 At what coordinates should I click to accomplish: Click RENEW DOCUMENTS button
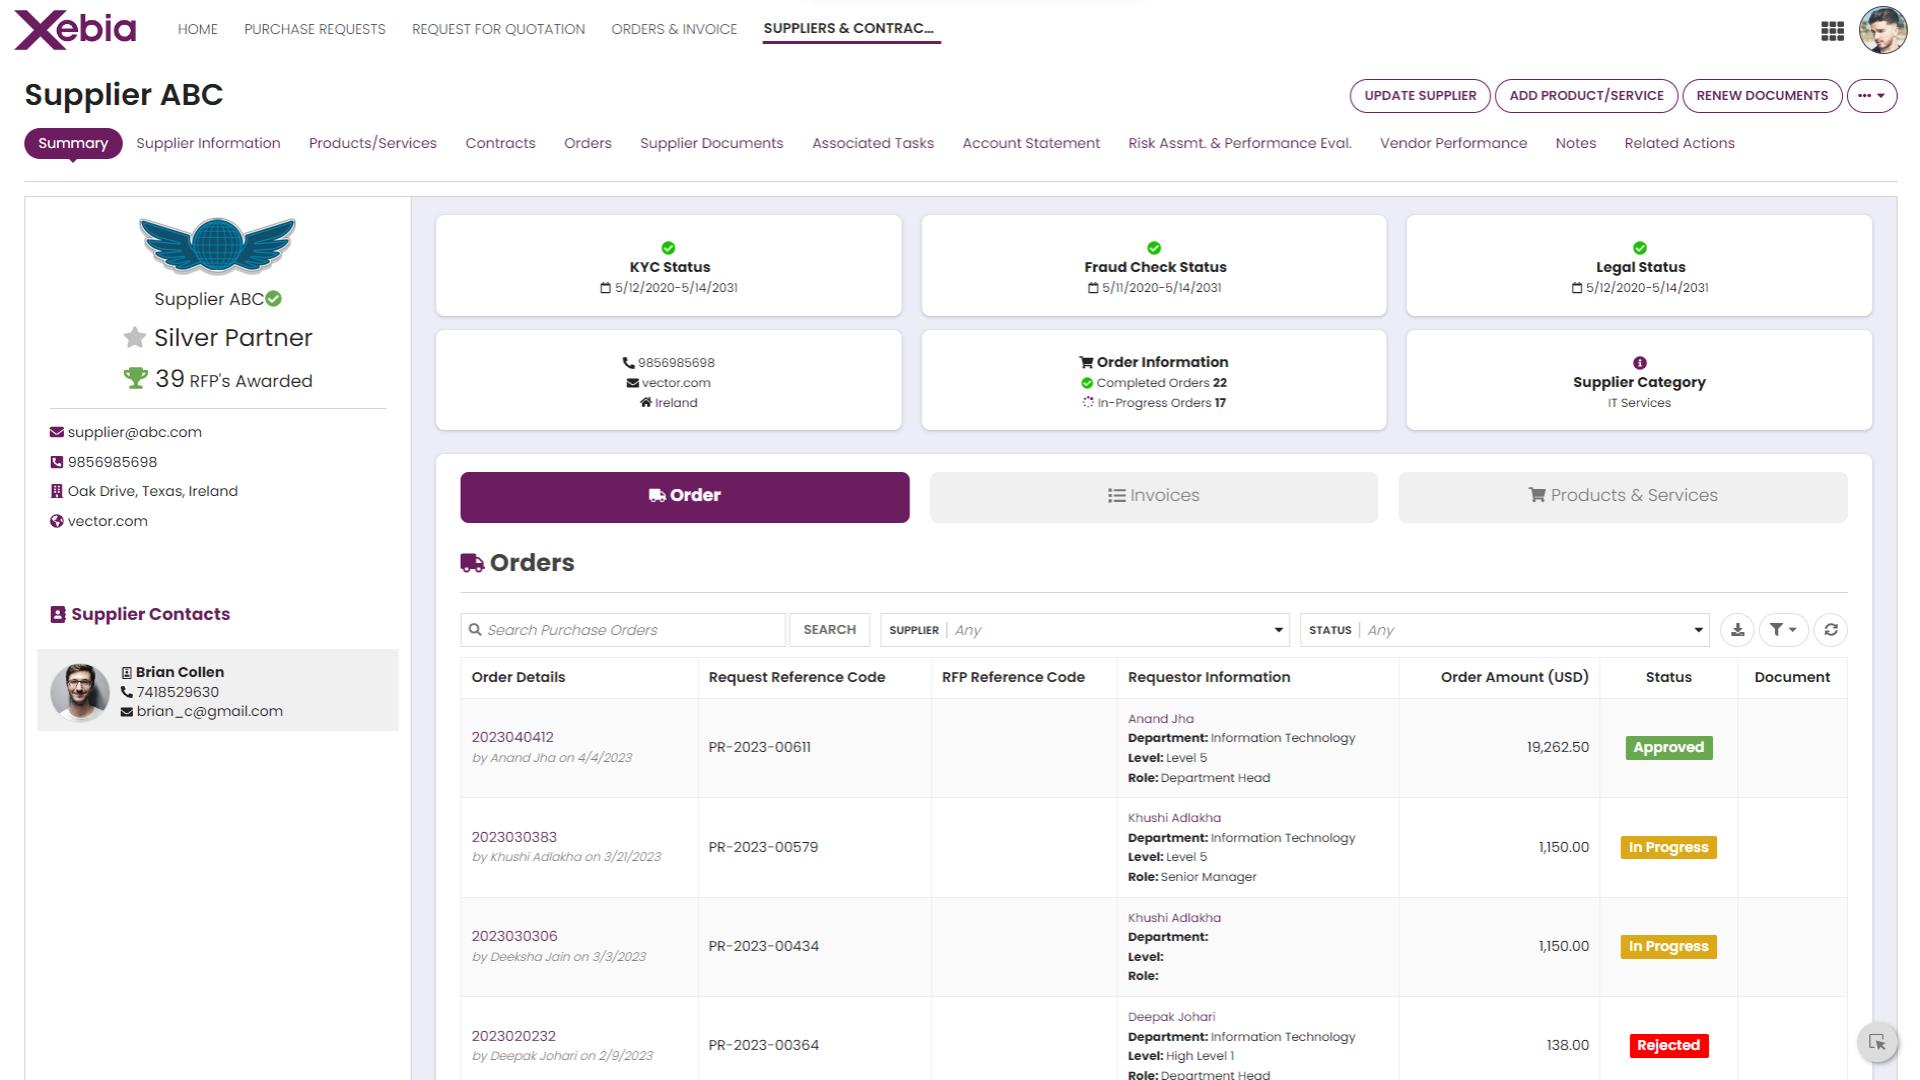point(1762,96)
